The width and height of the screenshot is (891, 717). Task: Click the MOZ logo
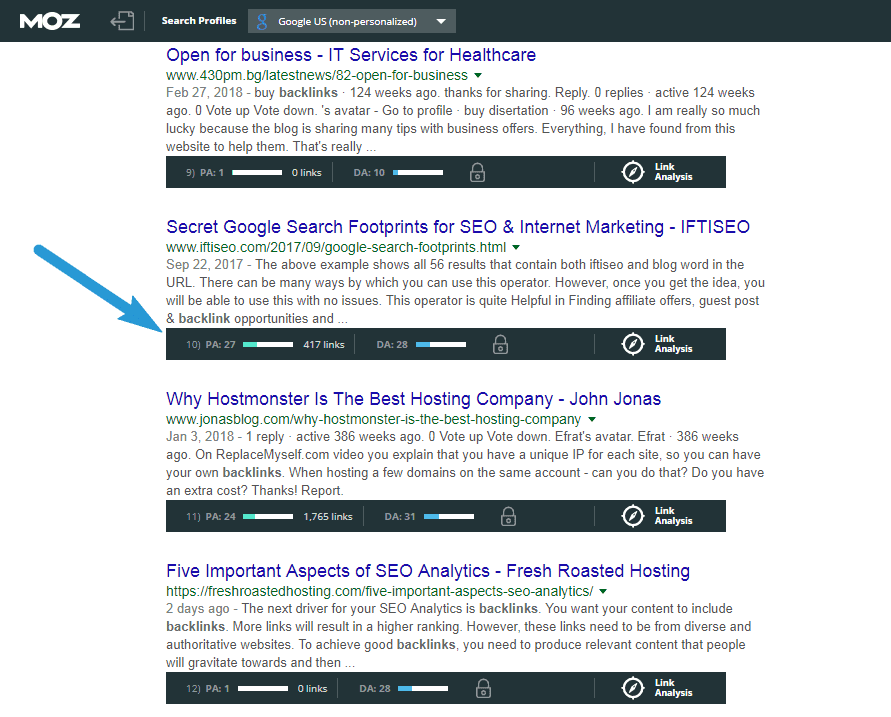click(49, 22)
